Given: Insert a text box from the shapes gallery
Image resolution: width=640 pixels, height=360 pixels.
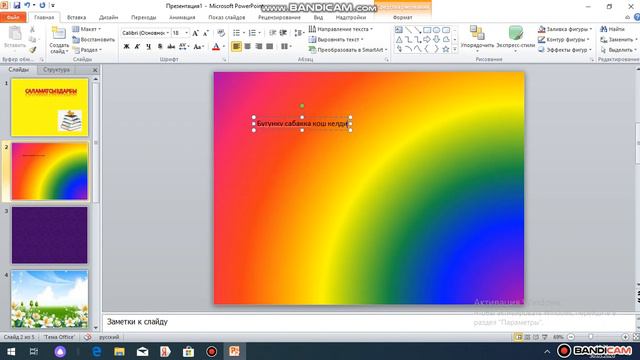Looking at the screenshot, I should point(399,30).
